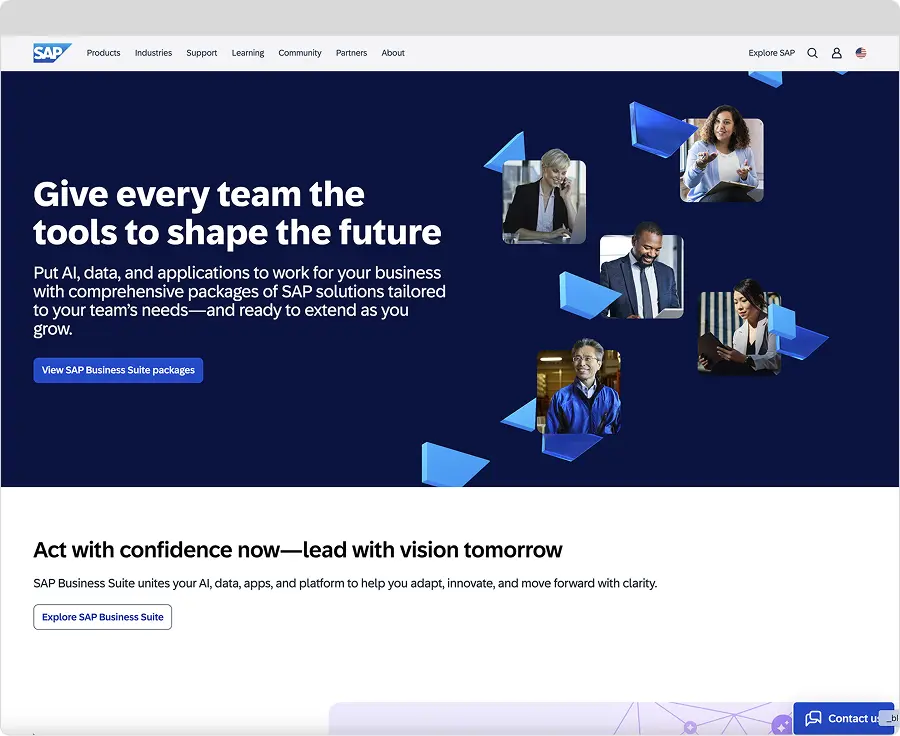Viewport: 900px width, 736px height.
Task: Click View SAP Business Suite packages button
Action: 118,370
